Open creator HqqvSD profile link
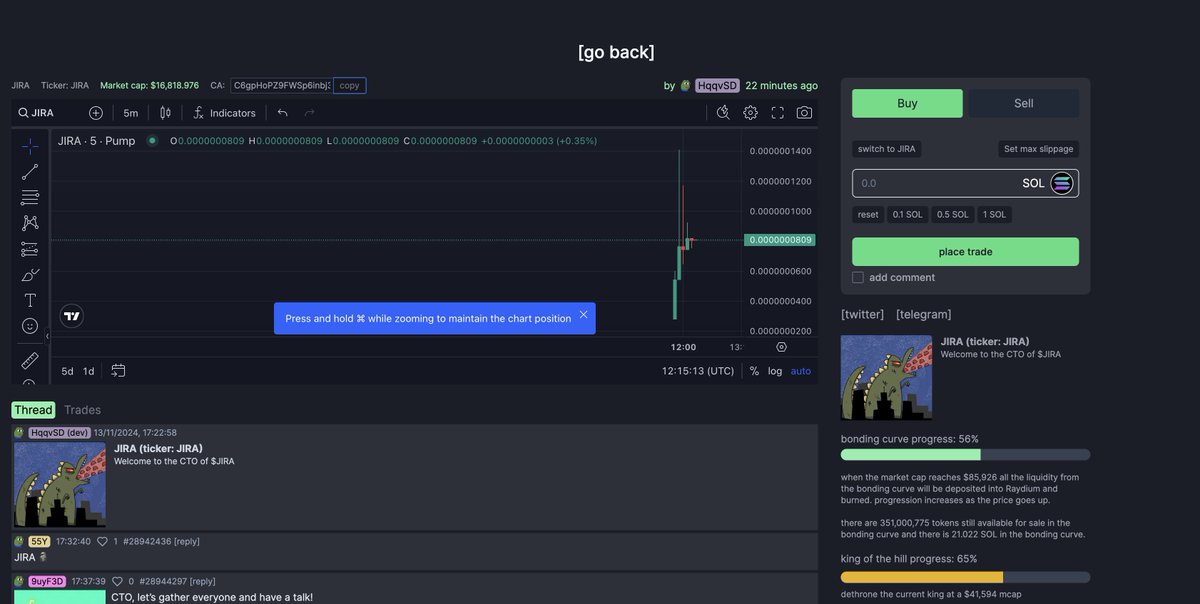The height and width of the screenshot is (604, 1200). point(717,86)
